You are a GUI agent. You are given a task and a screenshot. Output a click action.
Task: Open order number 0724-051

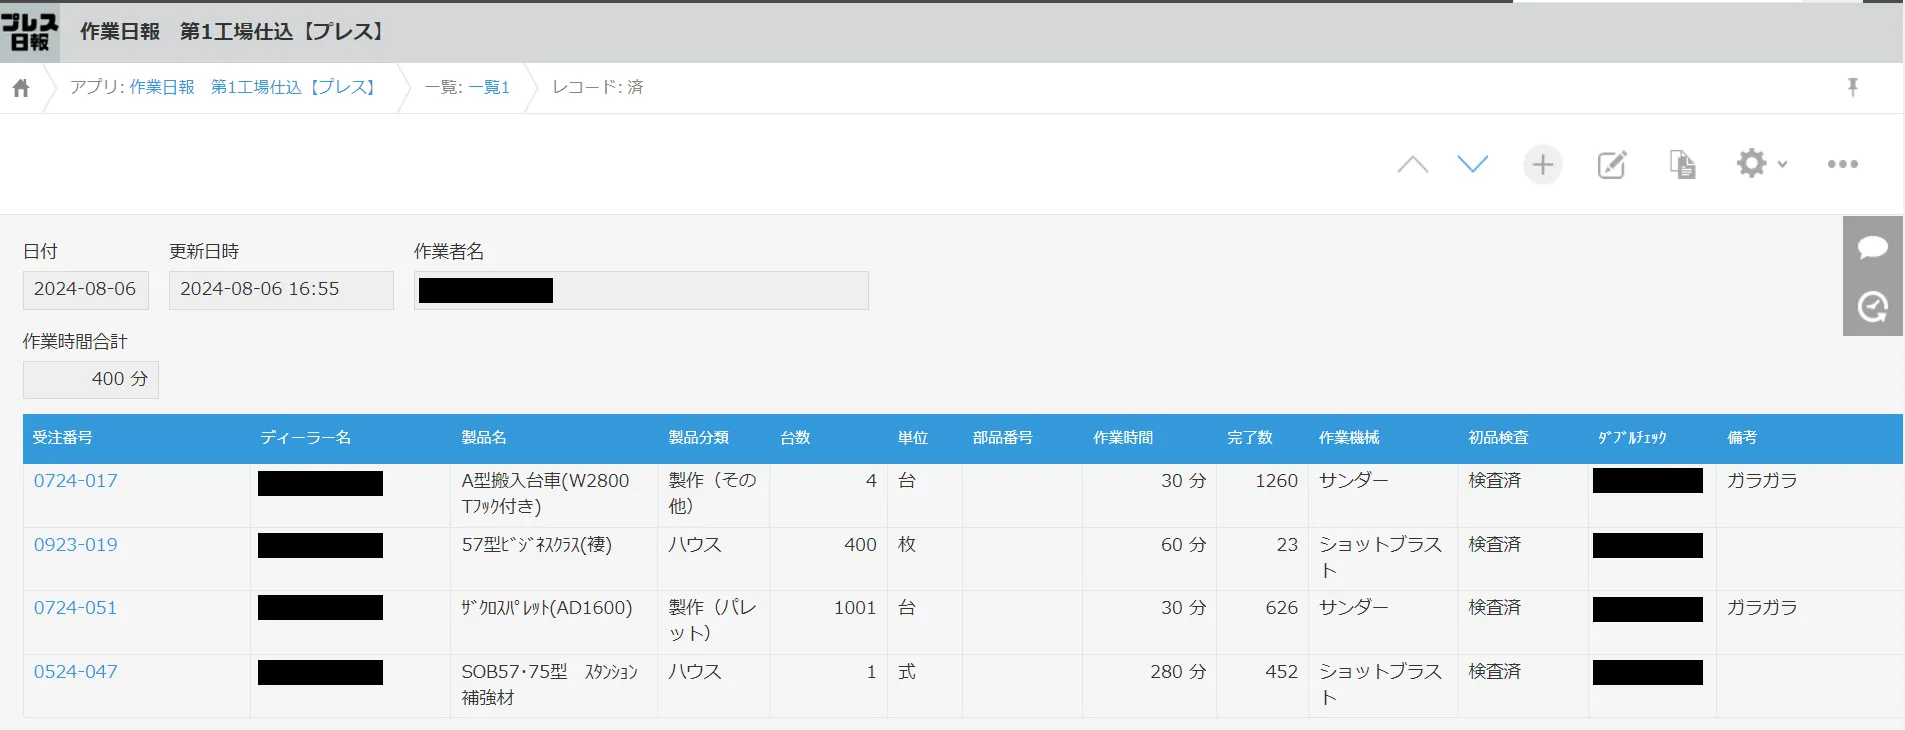76,608
